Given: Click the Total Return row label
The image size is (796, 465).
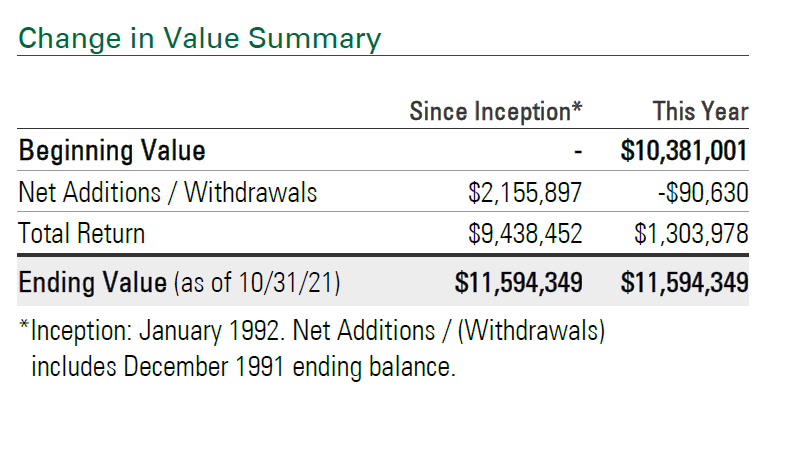Looking at the screenshot, I should tap(82, 234).
